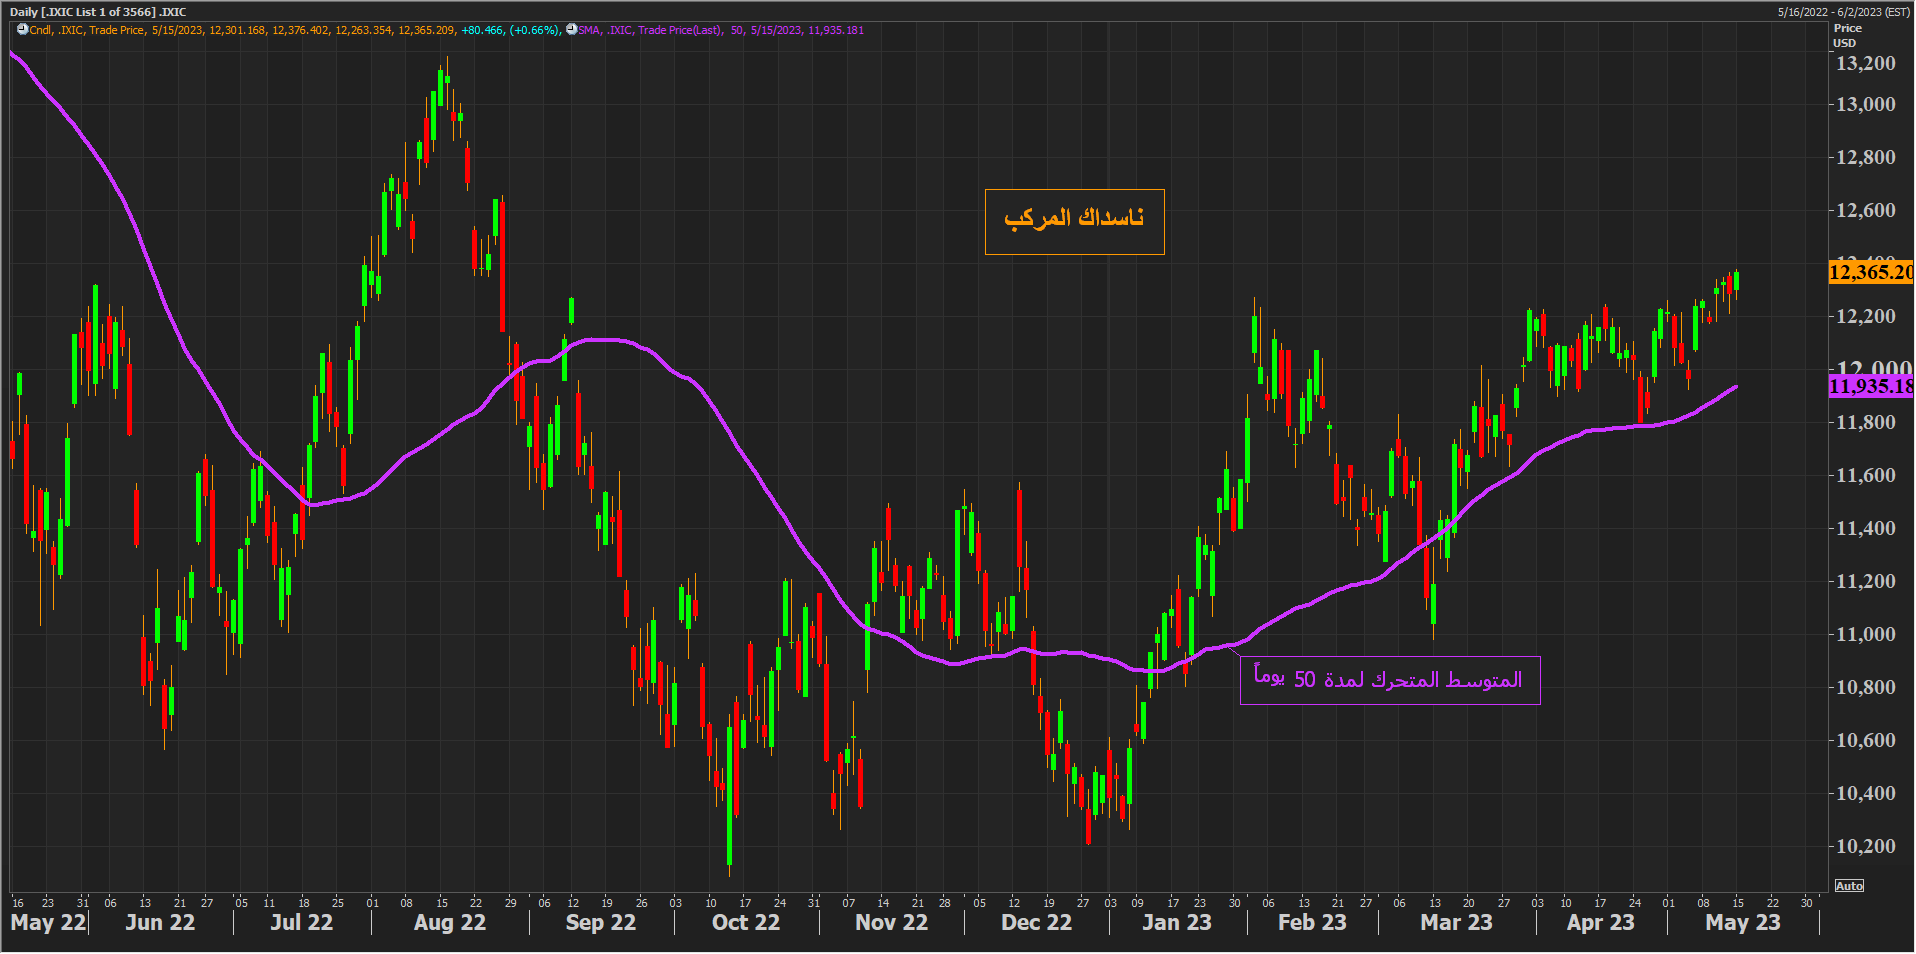Viewport: 1916px width, 954px height.
Task: Click the Oct 22 label on time axis
Action: [x=746, y=923]
